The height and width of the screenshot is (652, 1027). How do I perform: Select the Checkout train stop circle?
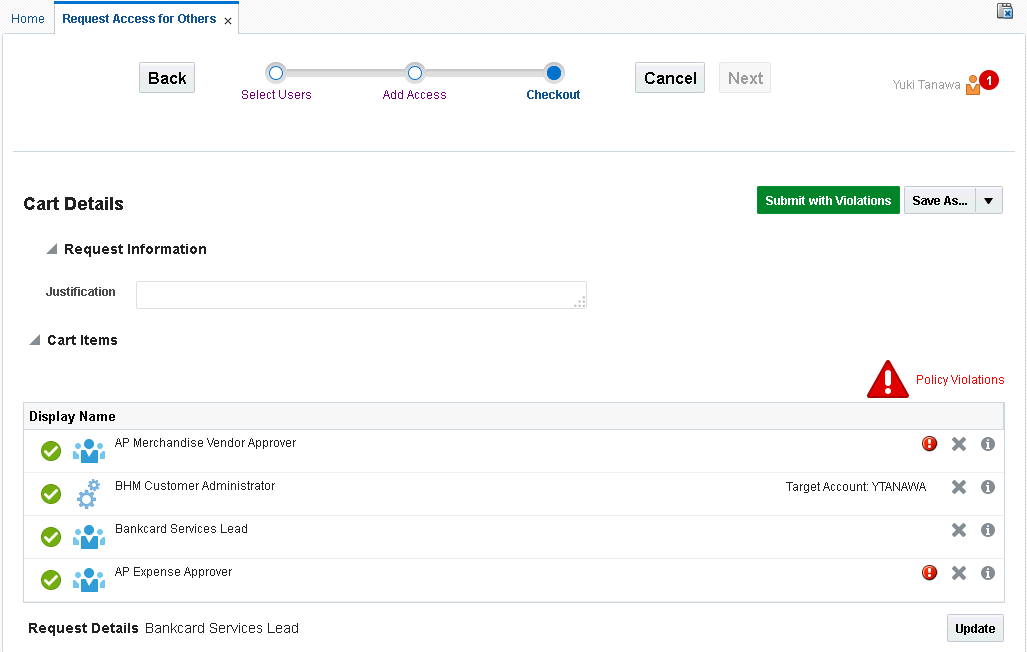553,73
